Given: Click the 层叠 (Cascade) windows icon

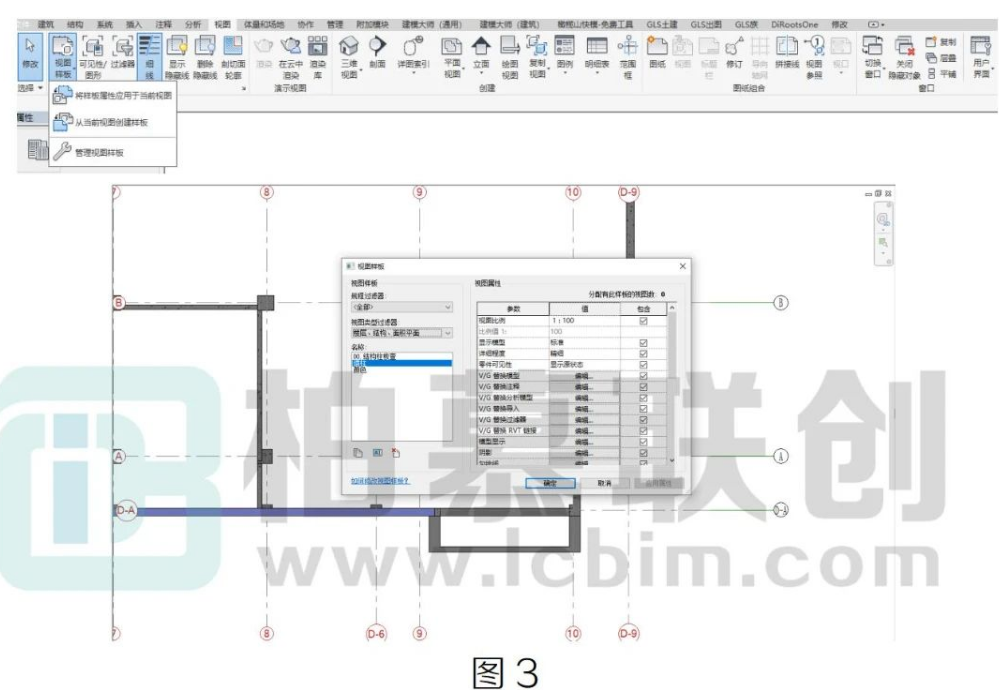Looking at the screenshot, I should [931, 58].
